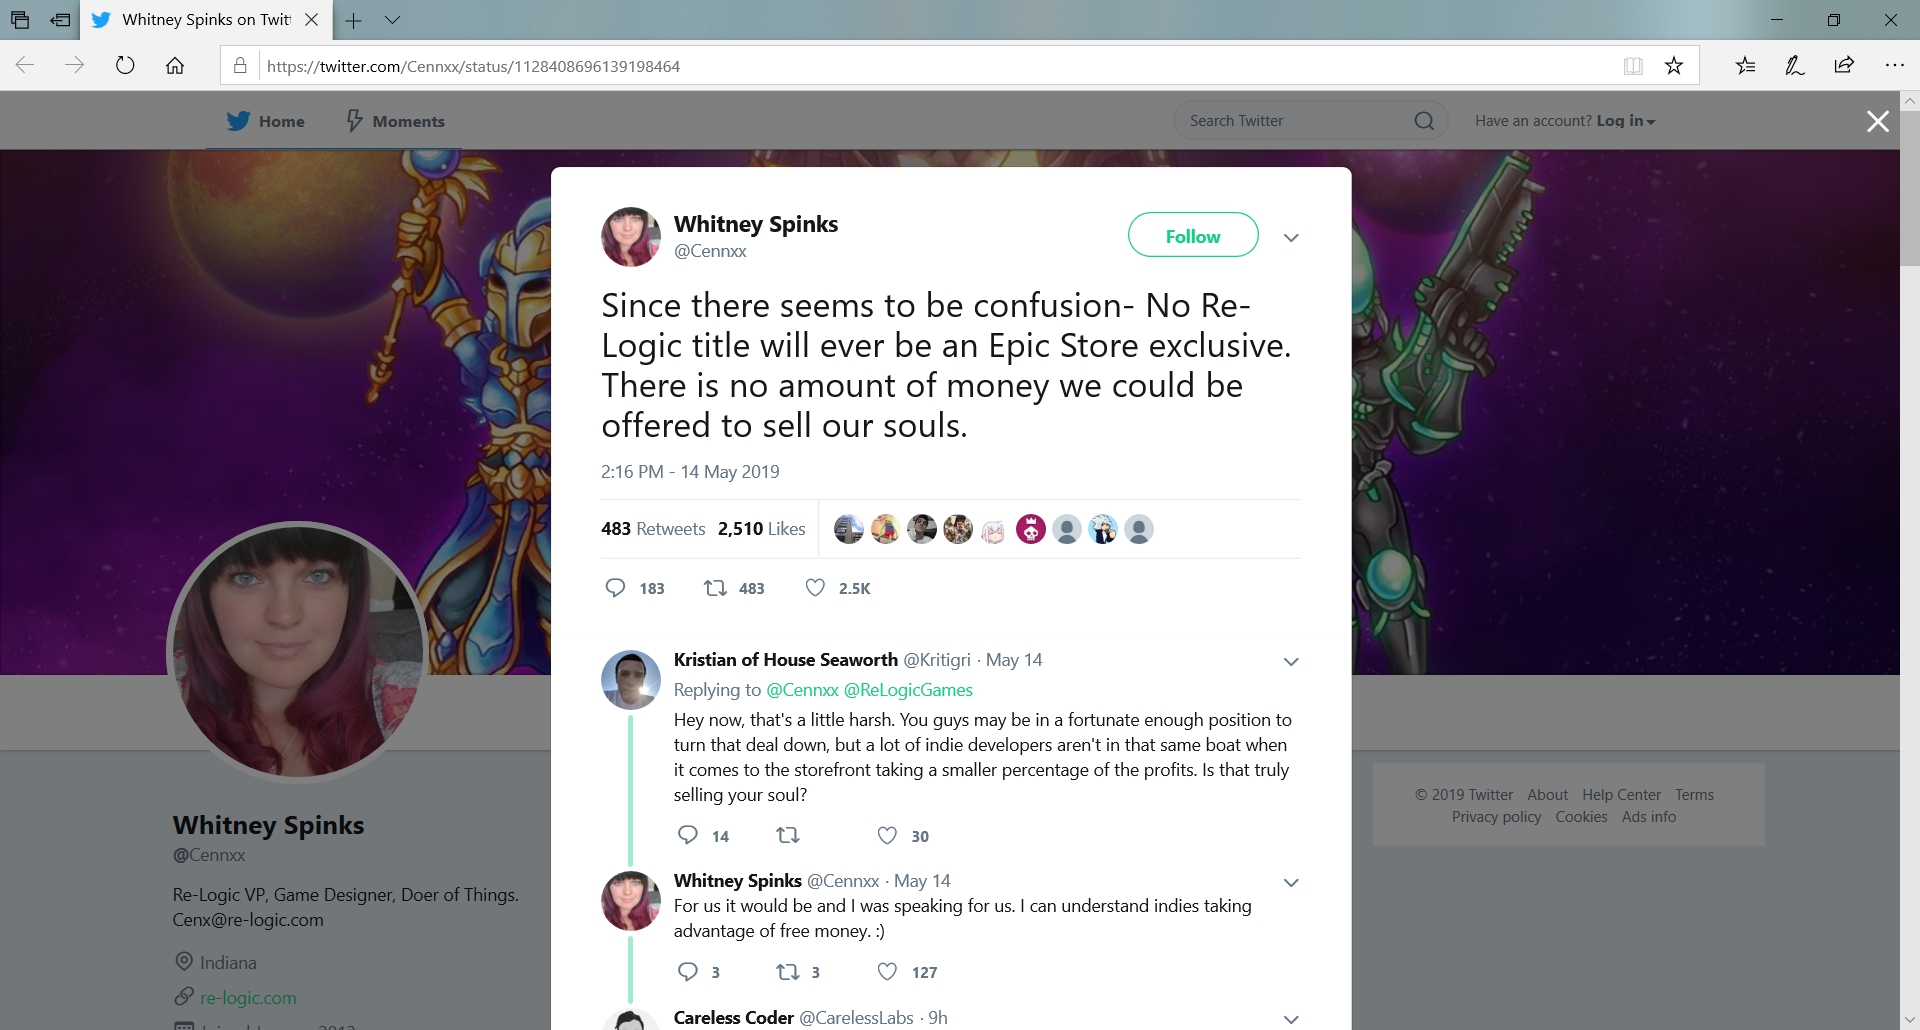Viewport: 1920px width, 1030px height.
Task: Reload the page with the refresh icon
Action: pos(125,65)
